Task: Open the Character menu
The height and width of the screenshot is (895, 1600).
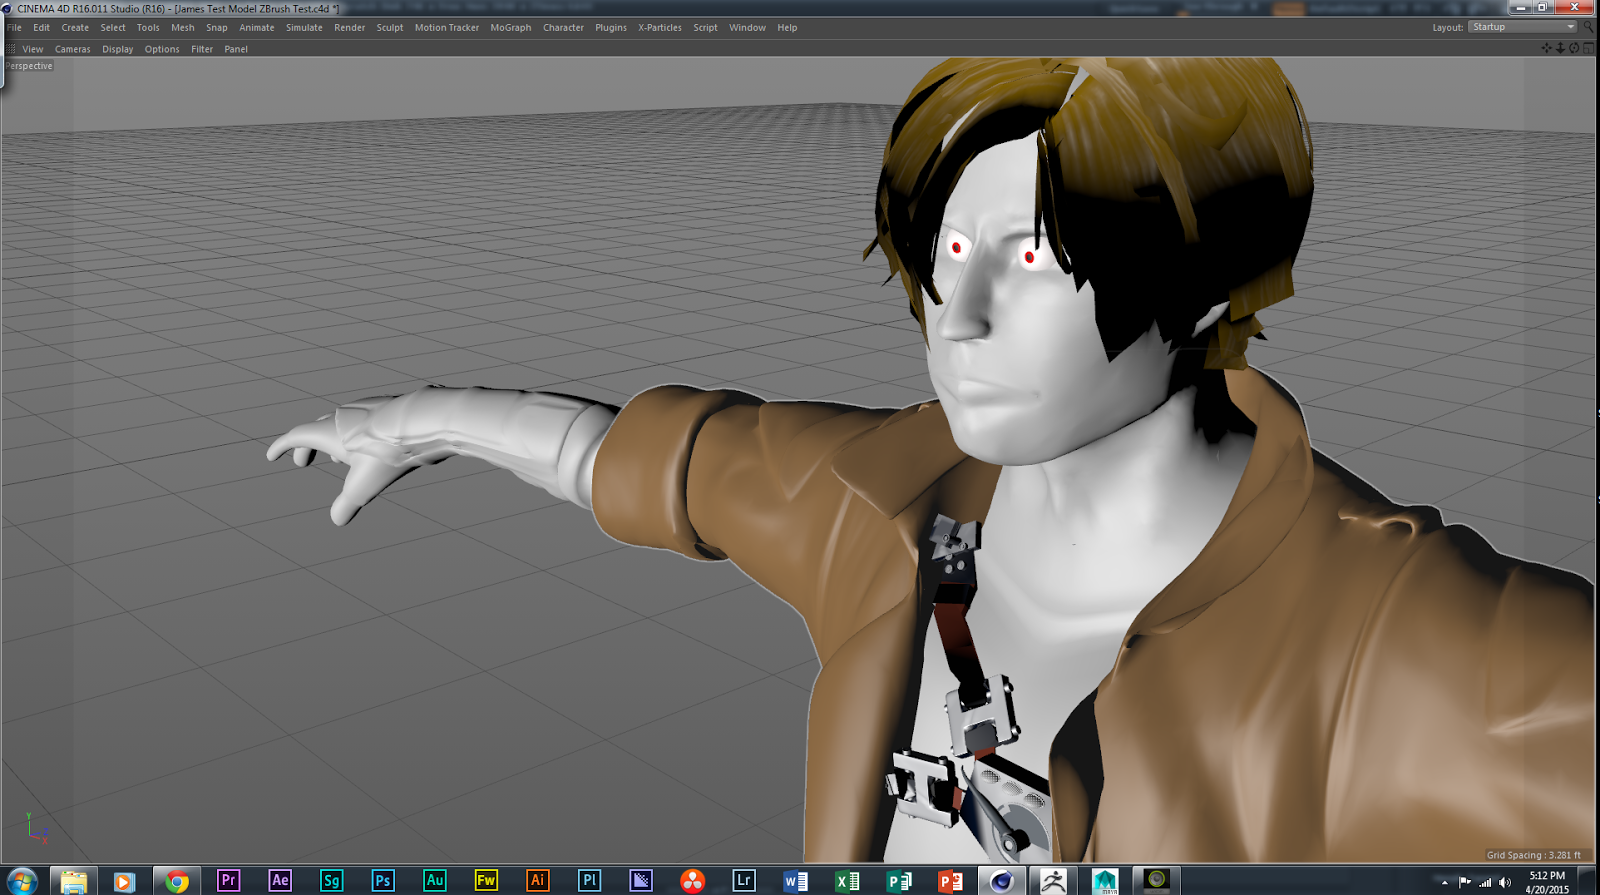Action: tap(563, 28)
